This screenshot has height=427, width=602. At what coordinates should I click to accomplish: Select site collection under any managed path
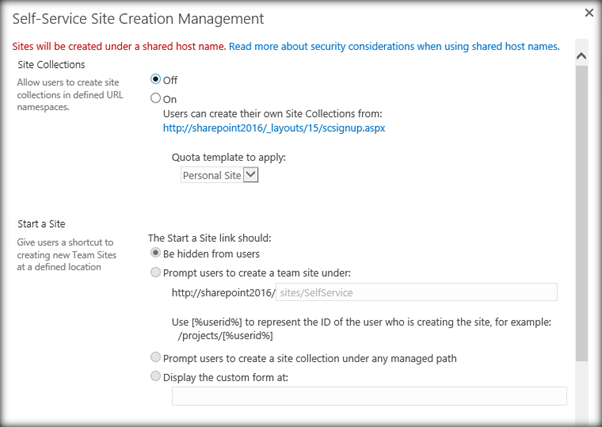point(155,357)
